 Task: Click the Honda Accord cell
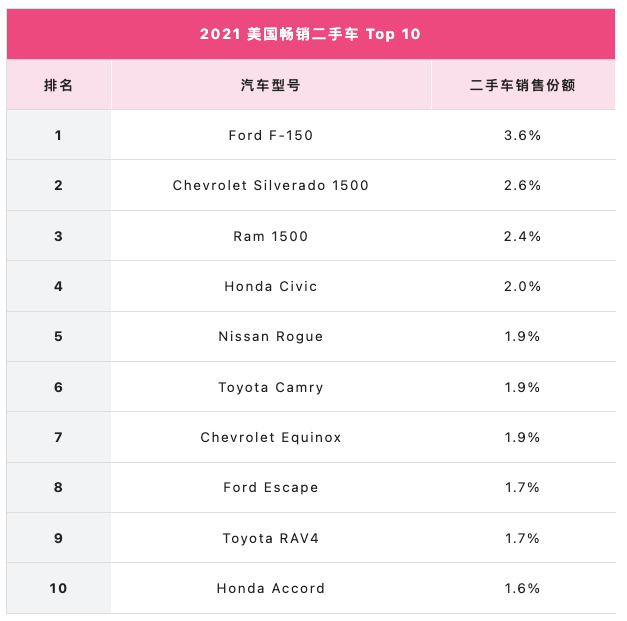pos(271,588)
